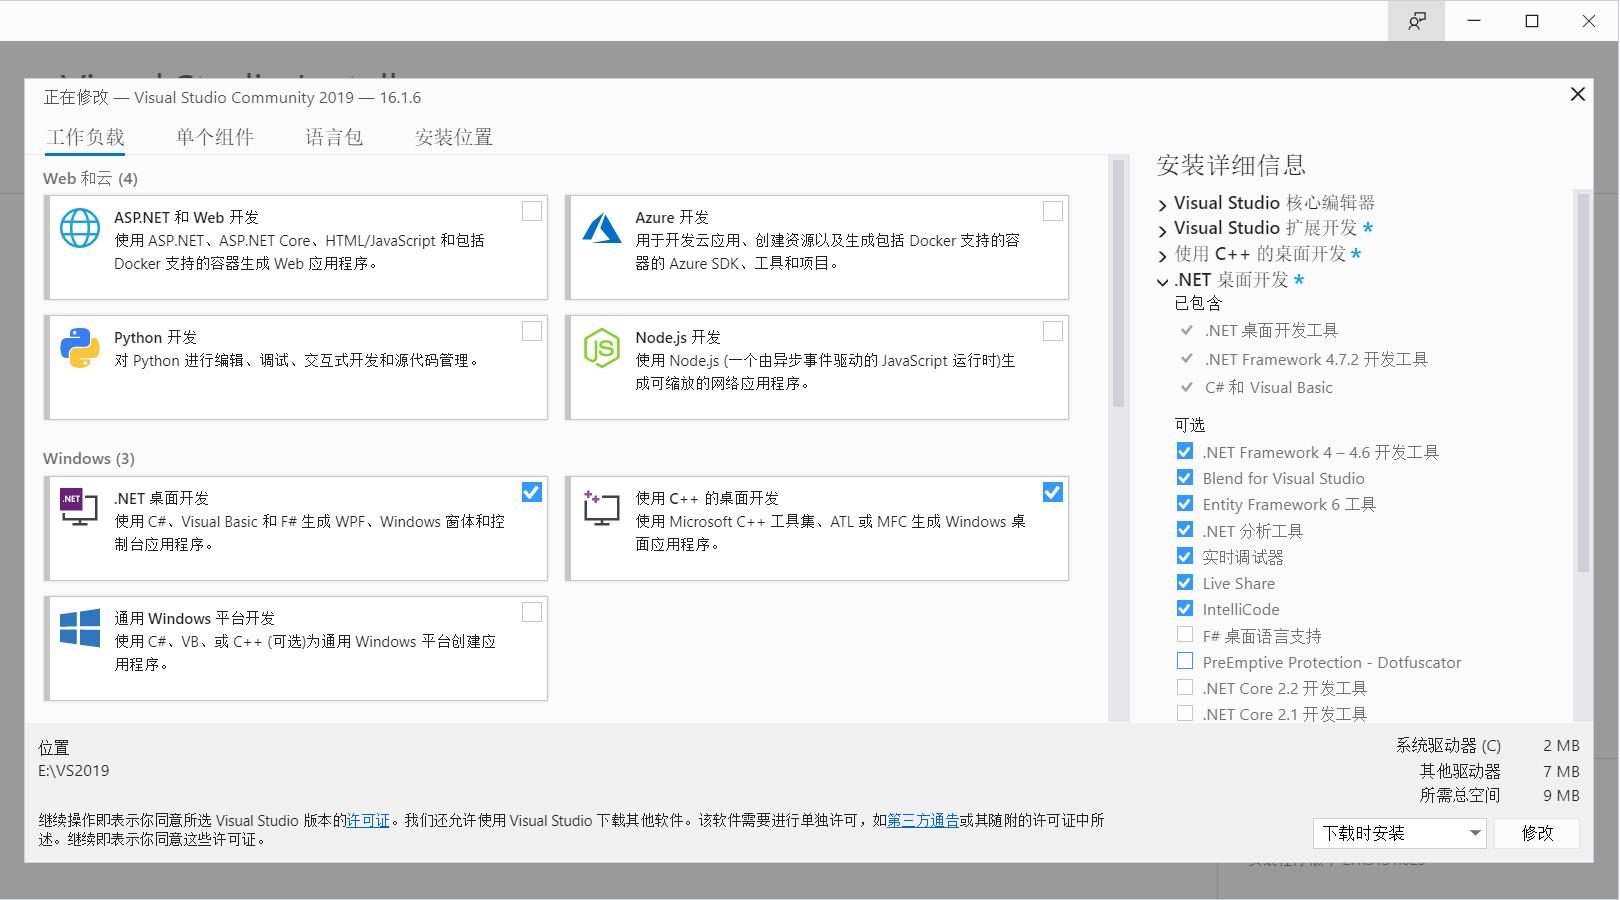Click .NET Framework 4.7.2 开发工具 included item
This screenshot has height=900, width=1620.
1316,359
